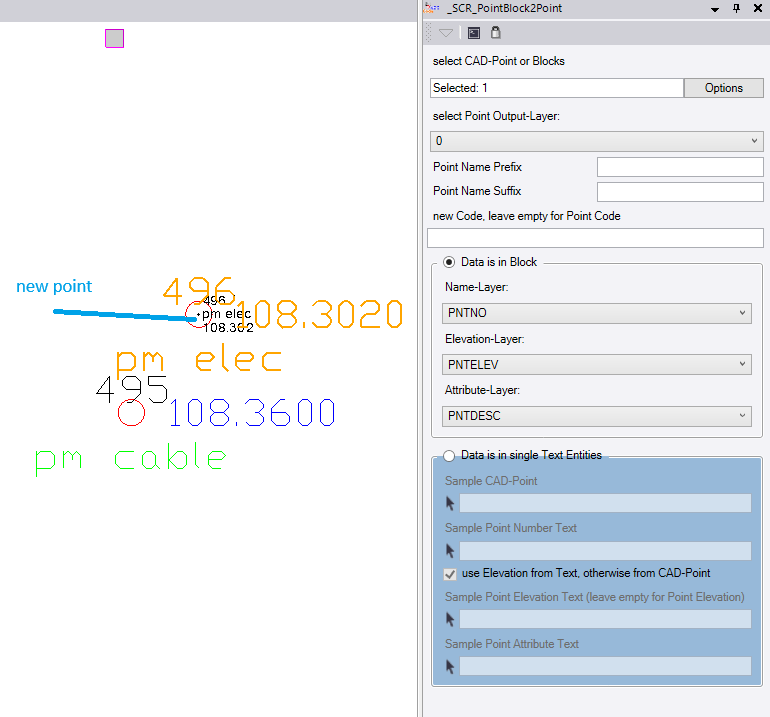
Task: Click the small black 'pm elec' point label
Action: pyautogui.click(x=226, y=314)
